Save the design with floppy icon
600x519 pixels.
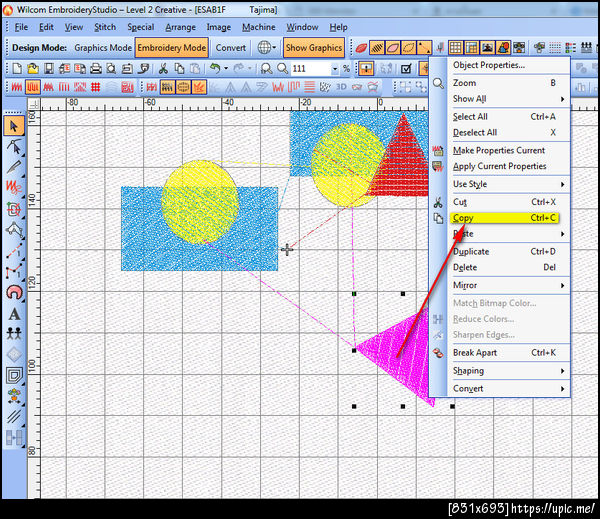49,69
